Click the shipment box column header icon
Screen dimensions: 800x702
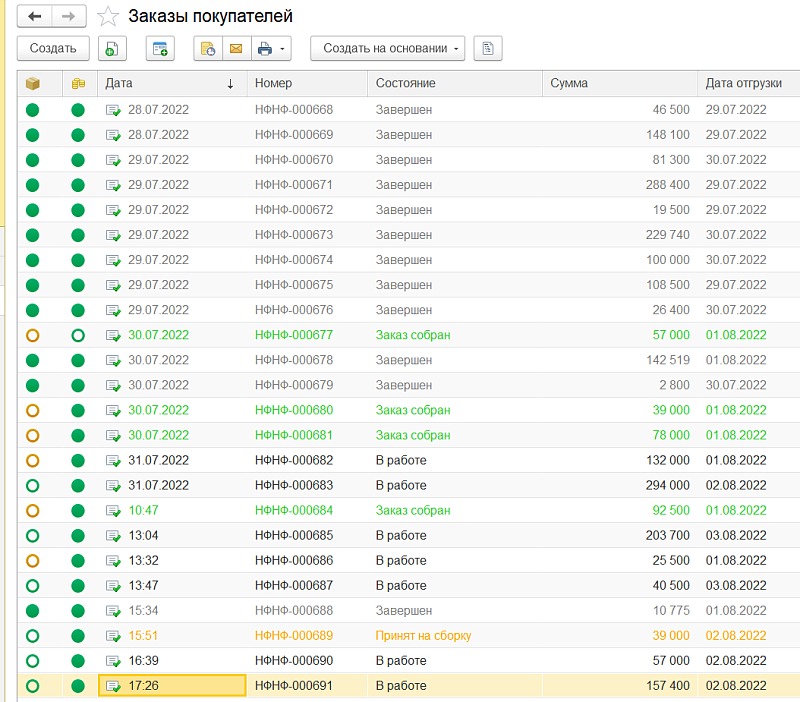pyautogui.click(x=33, y=84)
